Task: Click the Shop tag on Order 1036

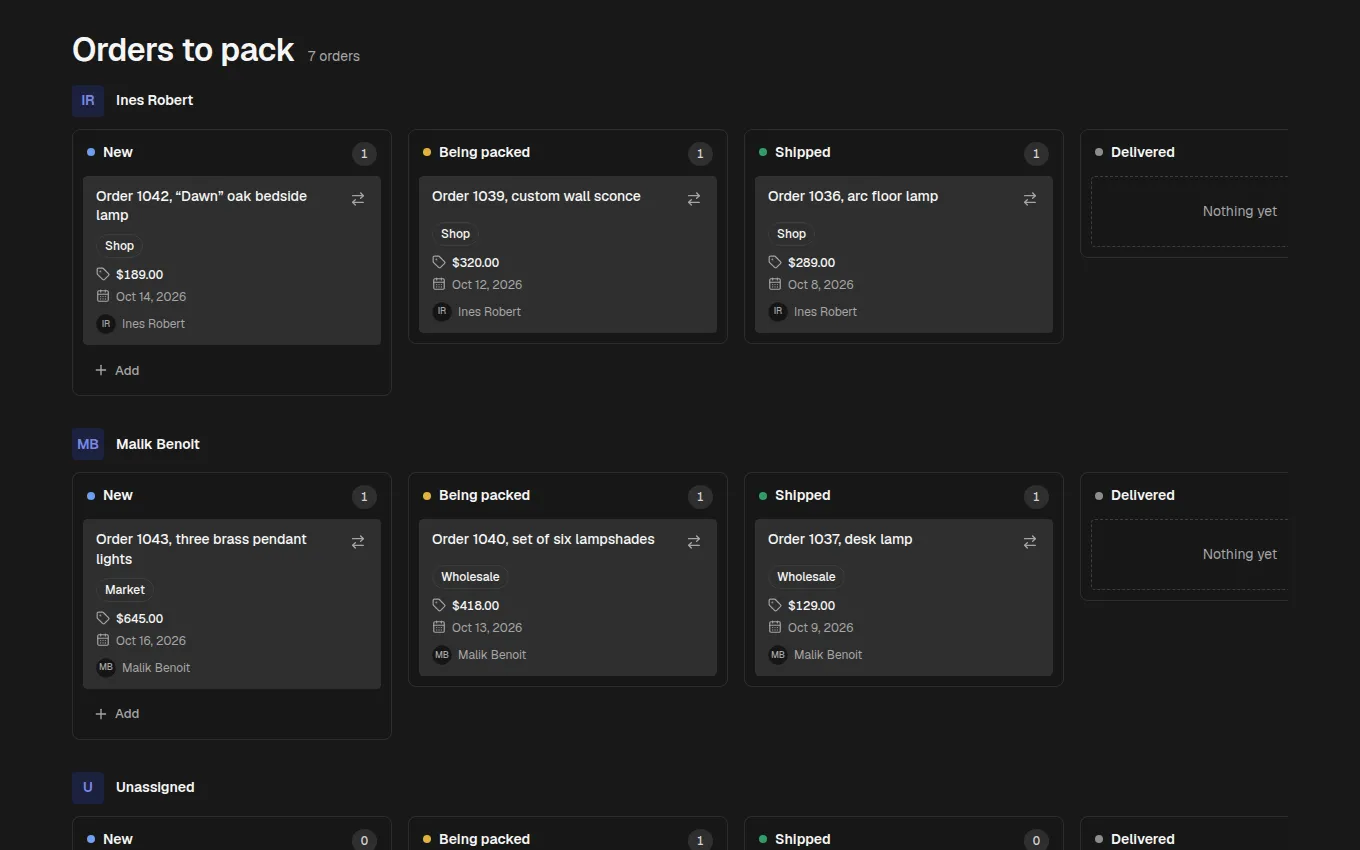Action: point(791,234)
